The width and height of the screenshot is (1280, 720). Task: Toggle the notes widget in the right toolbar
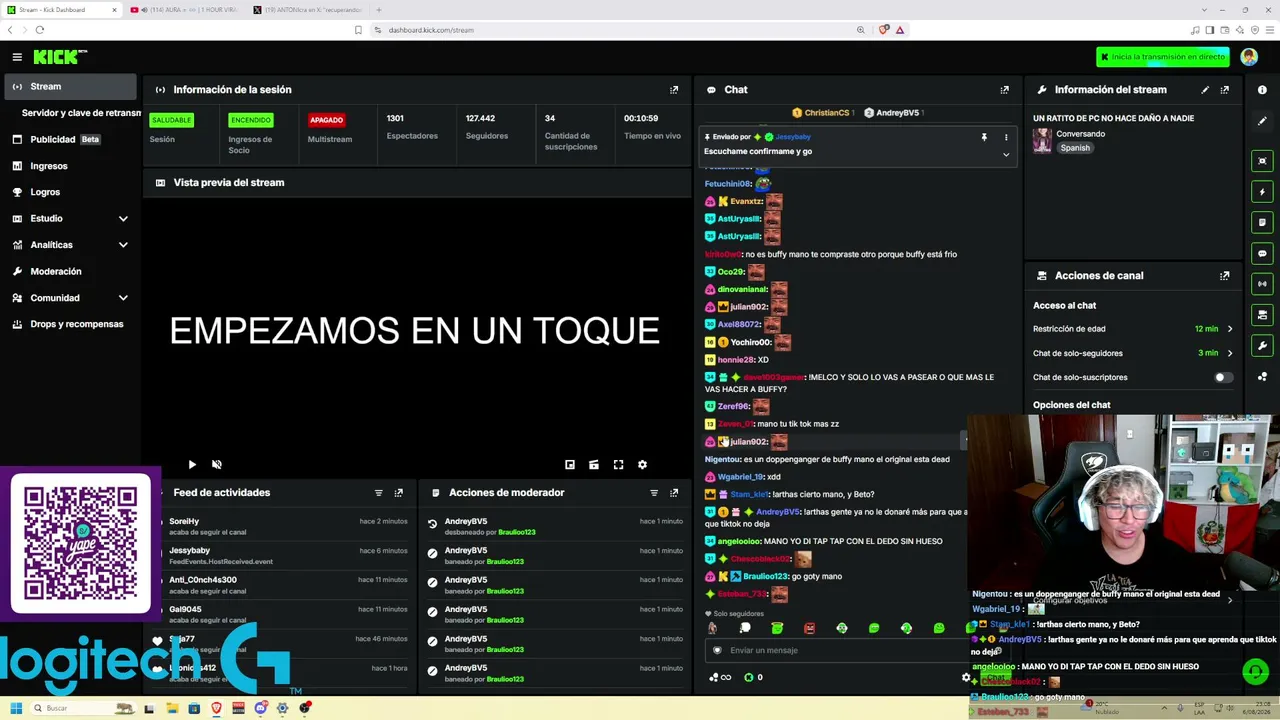click(1262, 222)
